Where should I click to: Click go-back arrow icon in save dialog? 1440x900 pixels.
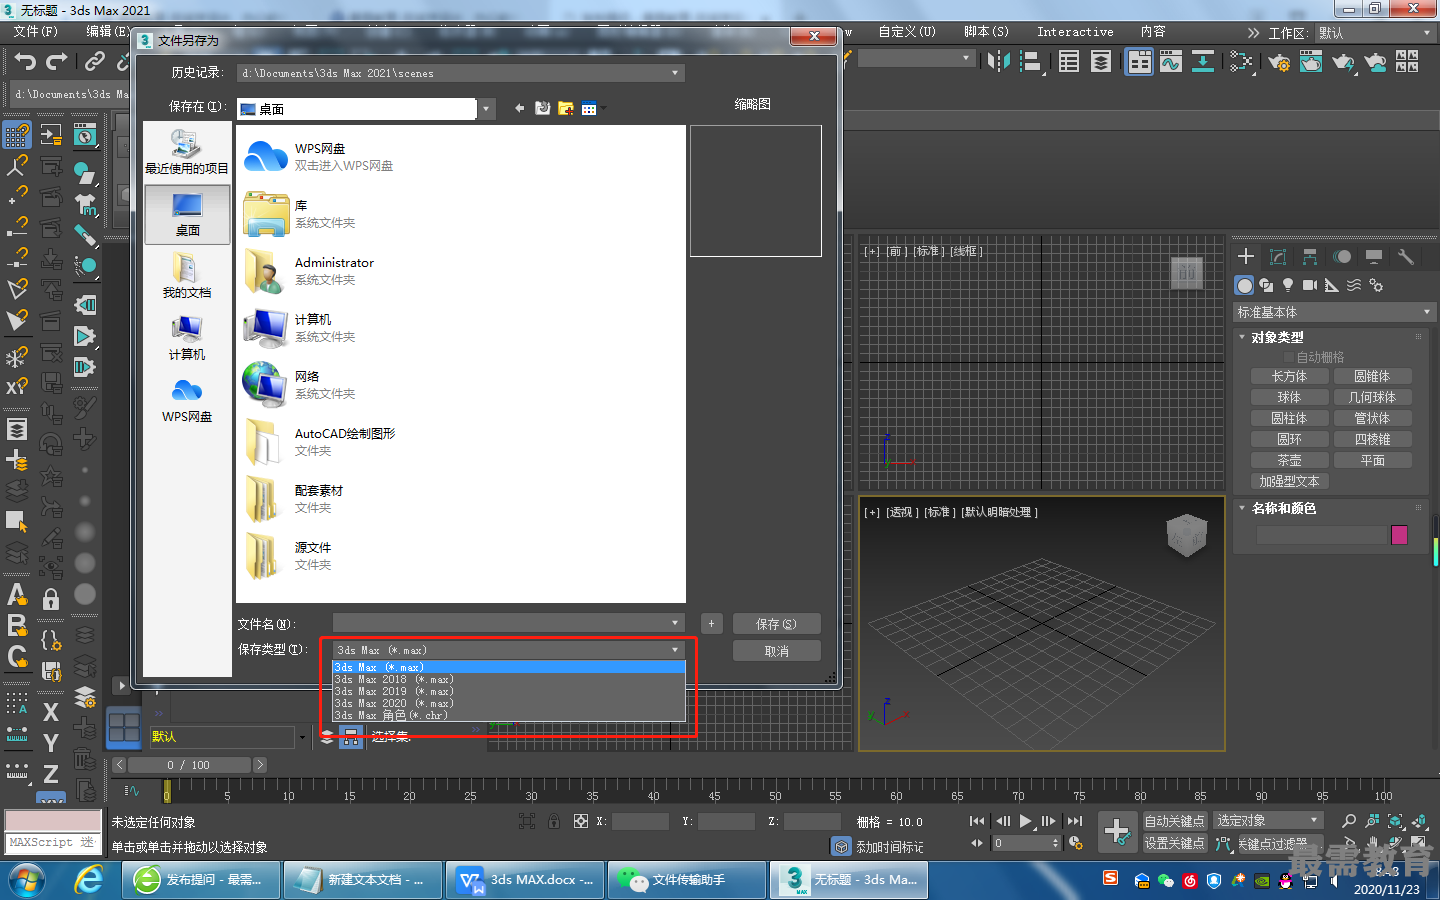(x=520, y=108)
